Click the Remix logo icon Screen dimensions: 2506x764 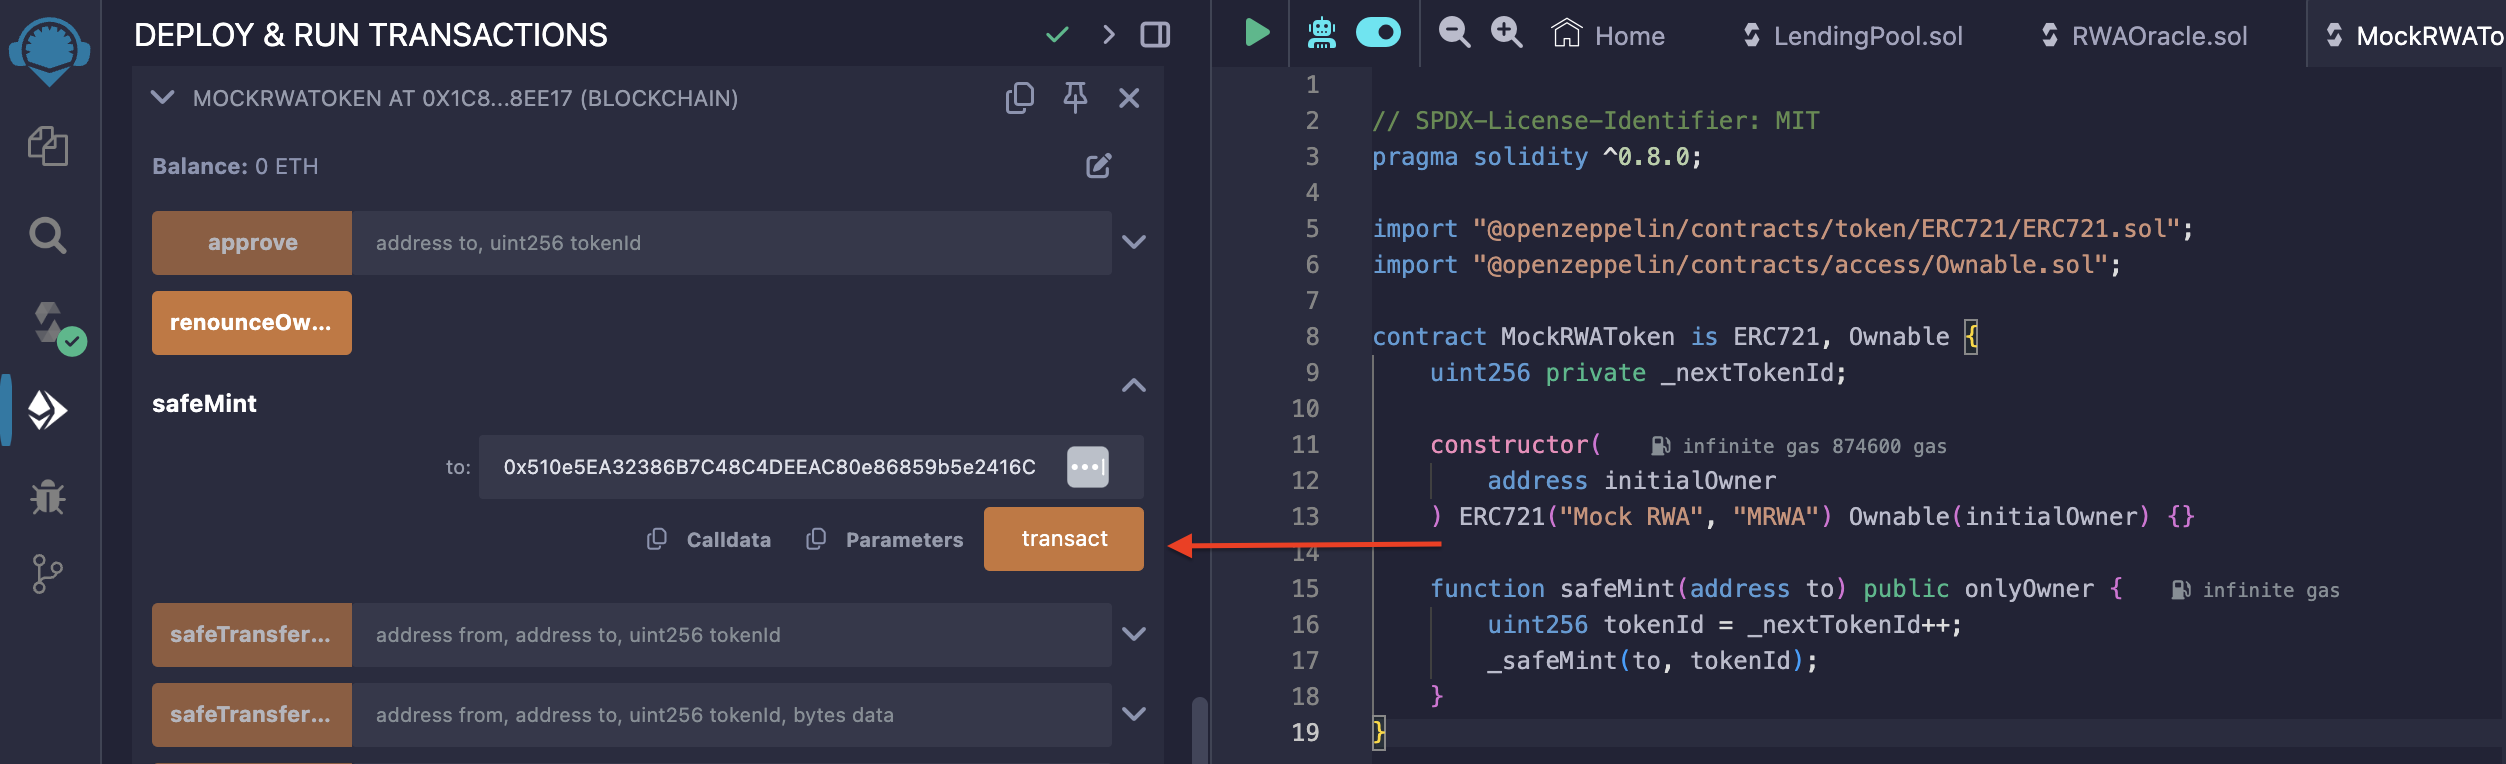[x=49, y=52]
